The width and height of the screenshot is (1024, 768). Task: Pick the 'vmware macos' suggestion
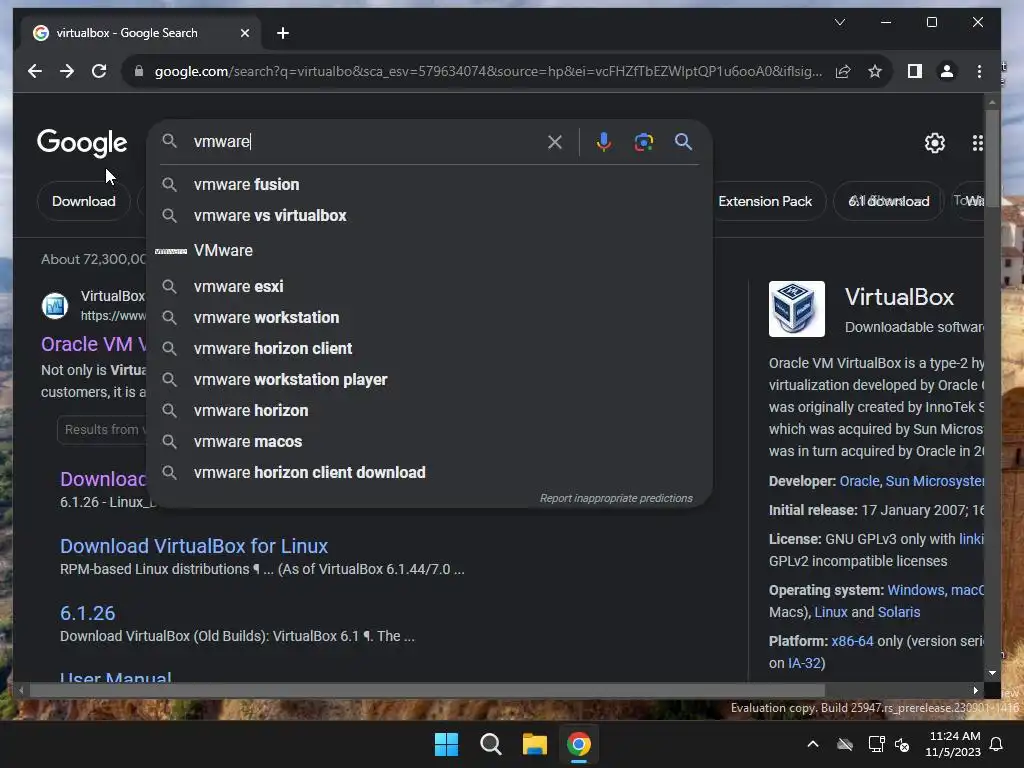430,441
